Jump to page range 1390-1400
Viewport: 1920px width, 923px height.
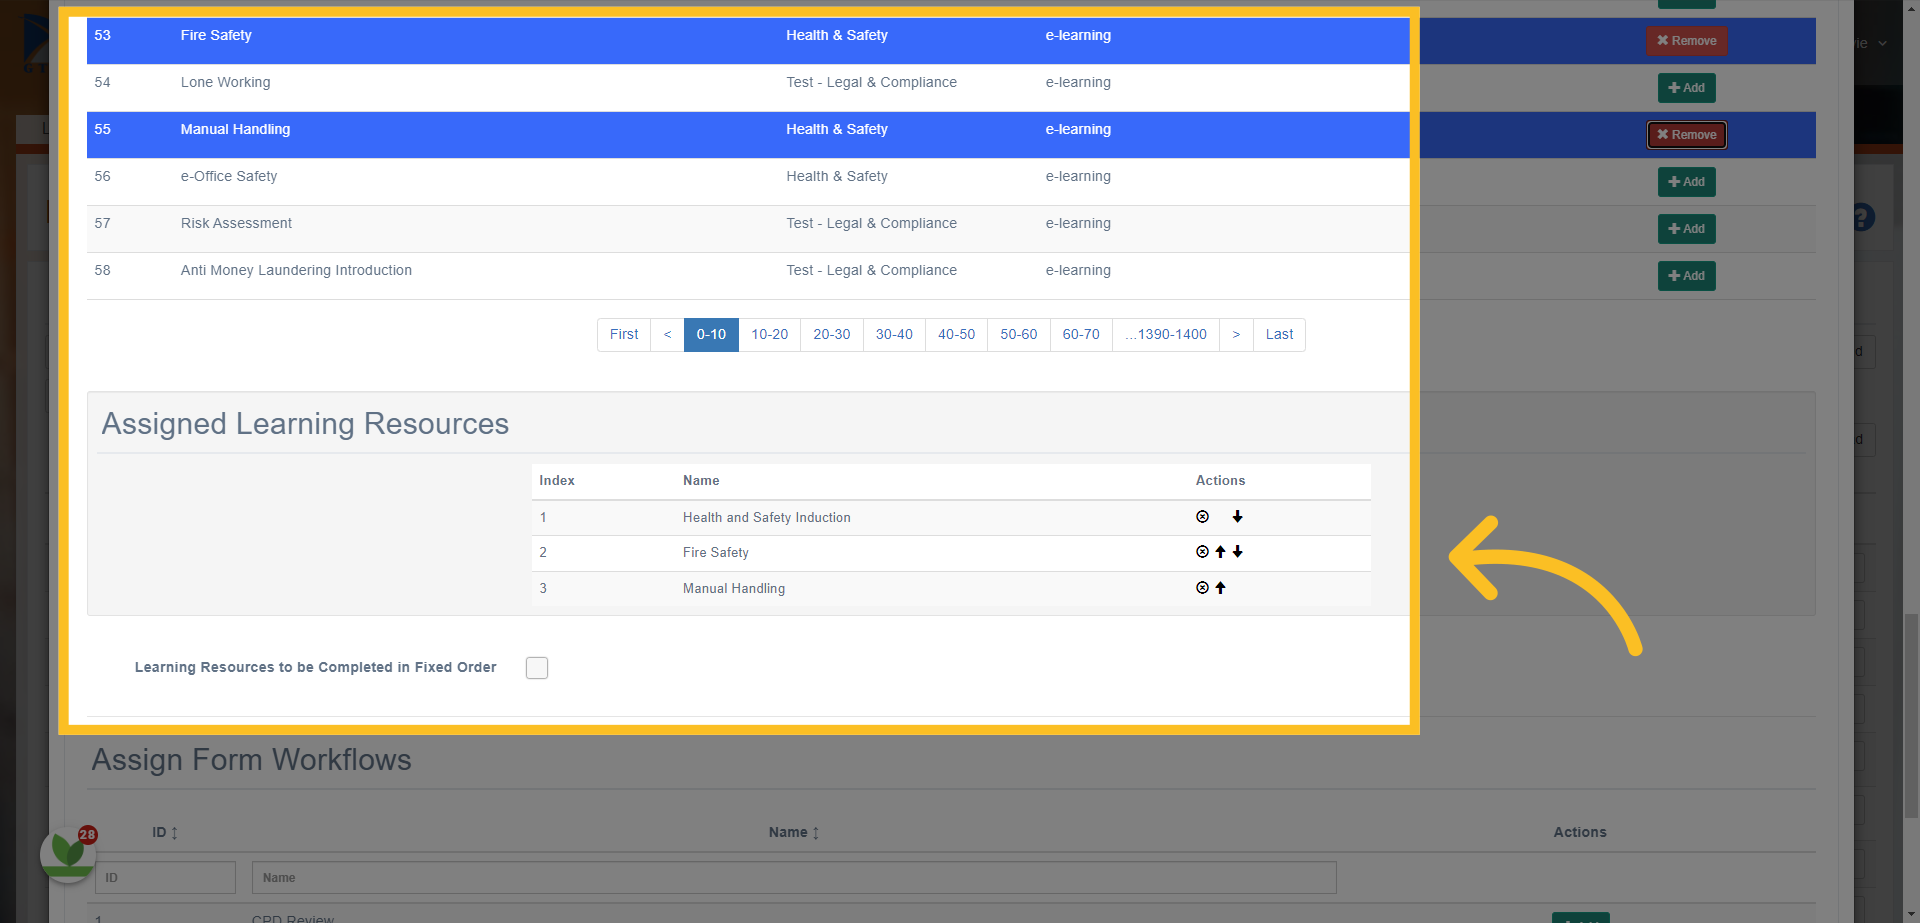click(x=1166, y=335)
